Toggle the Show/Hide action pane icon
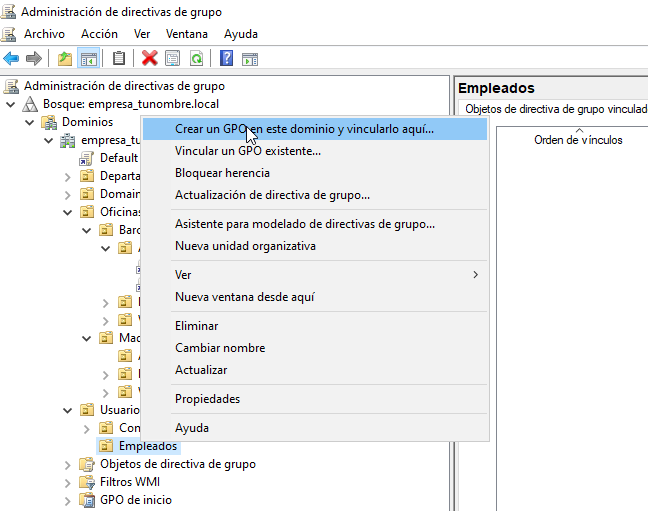648x511 pixels. pyautogui.click(x=250, y=59)
